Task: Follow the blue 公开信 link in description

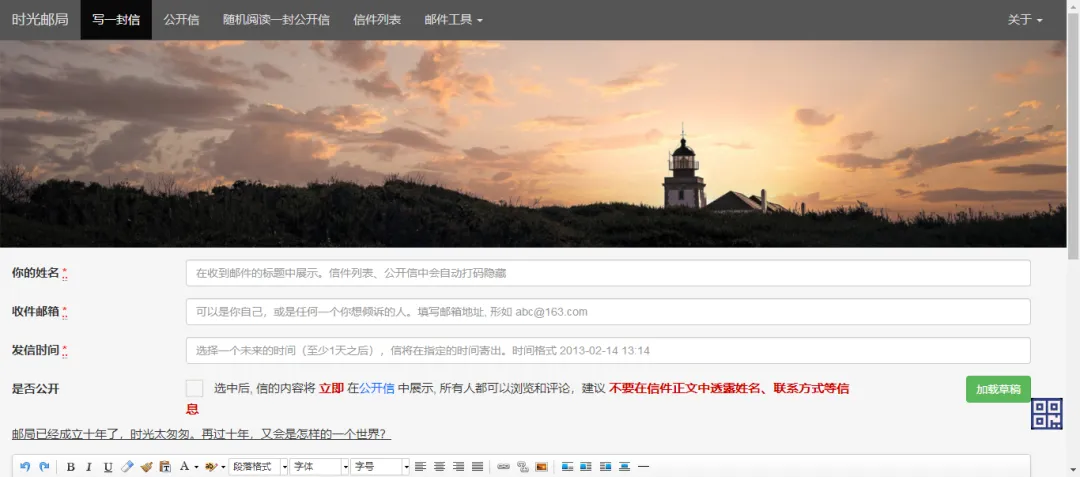Action: [x=376, y=388]
